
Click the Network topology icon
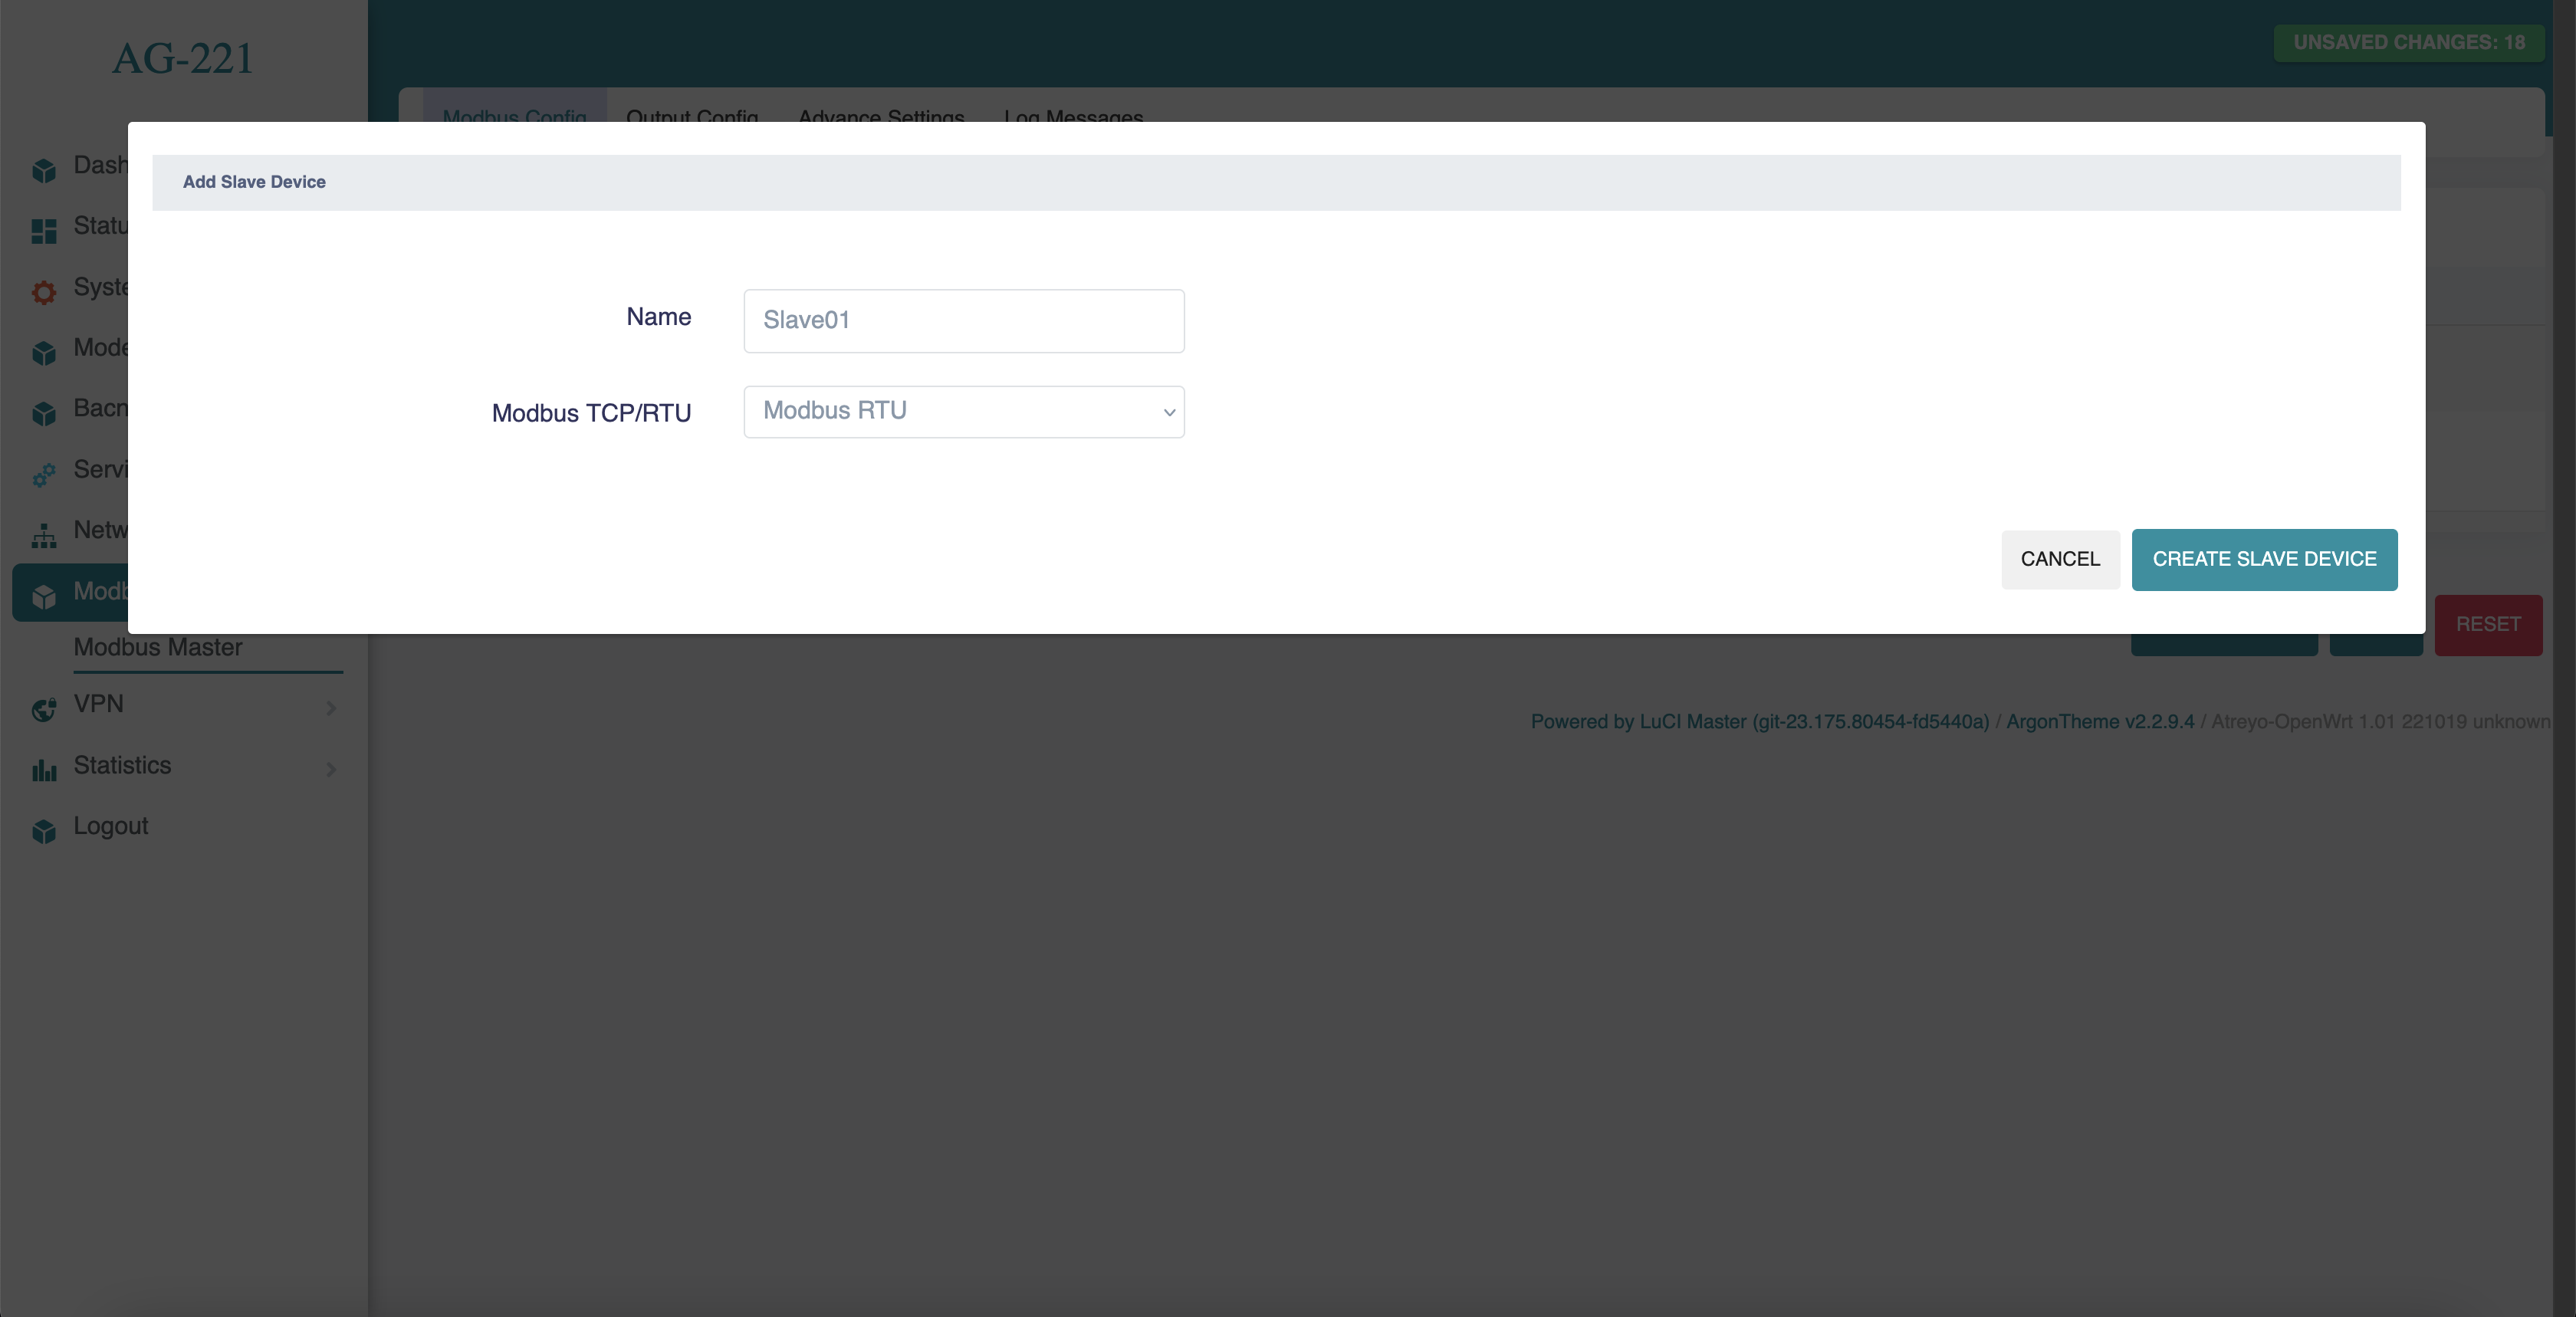[x=43, y=536]
